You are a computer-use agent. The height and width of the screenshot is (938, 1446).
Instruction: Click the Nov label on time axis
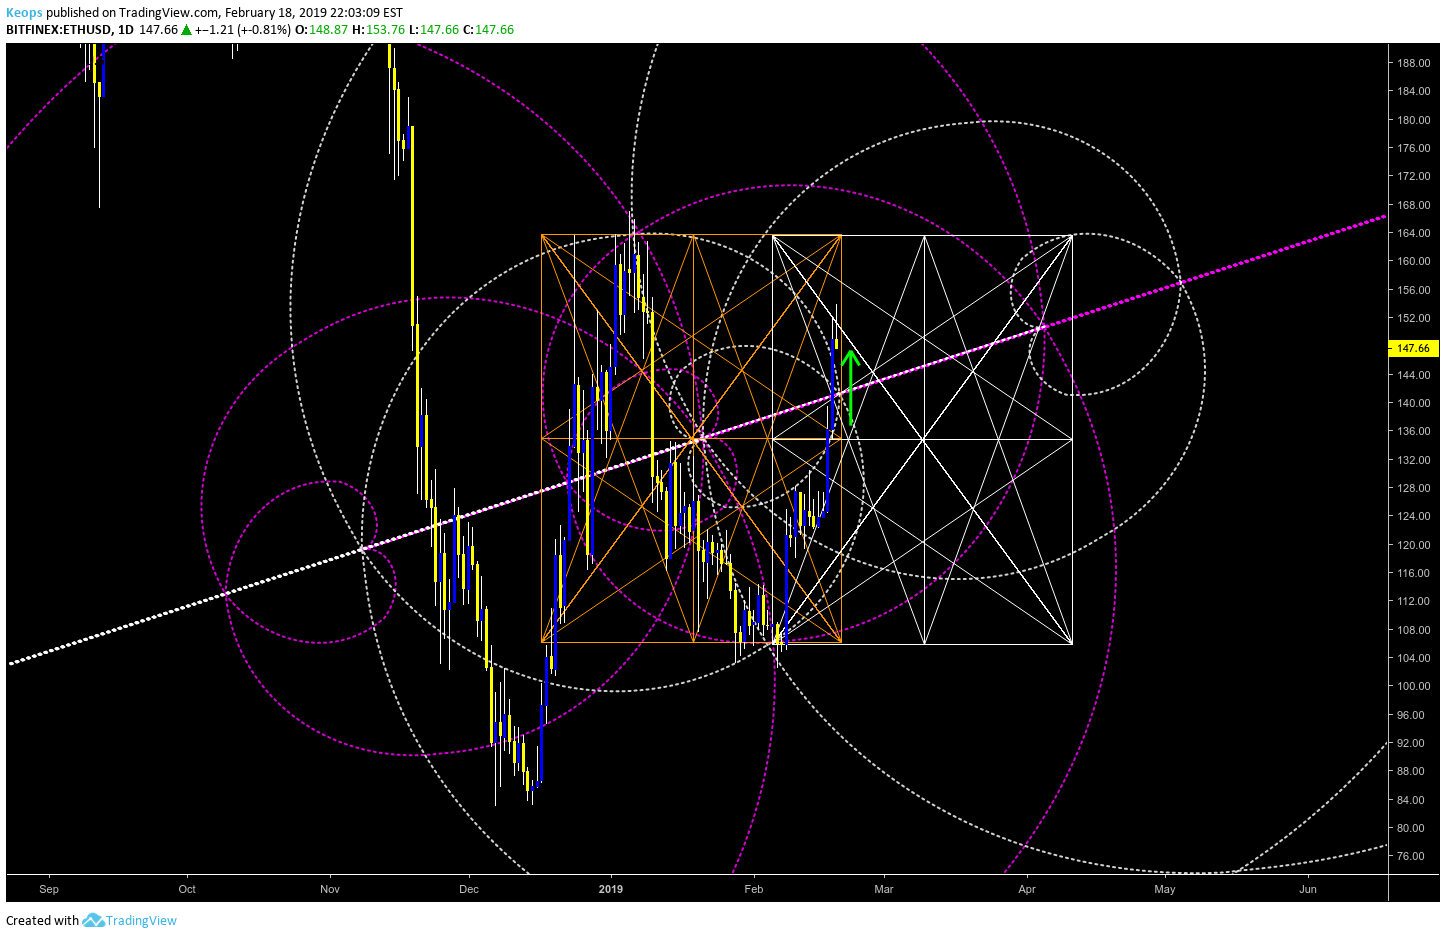tap(330, 889)
